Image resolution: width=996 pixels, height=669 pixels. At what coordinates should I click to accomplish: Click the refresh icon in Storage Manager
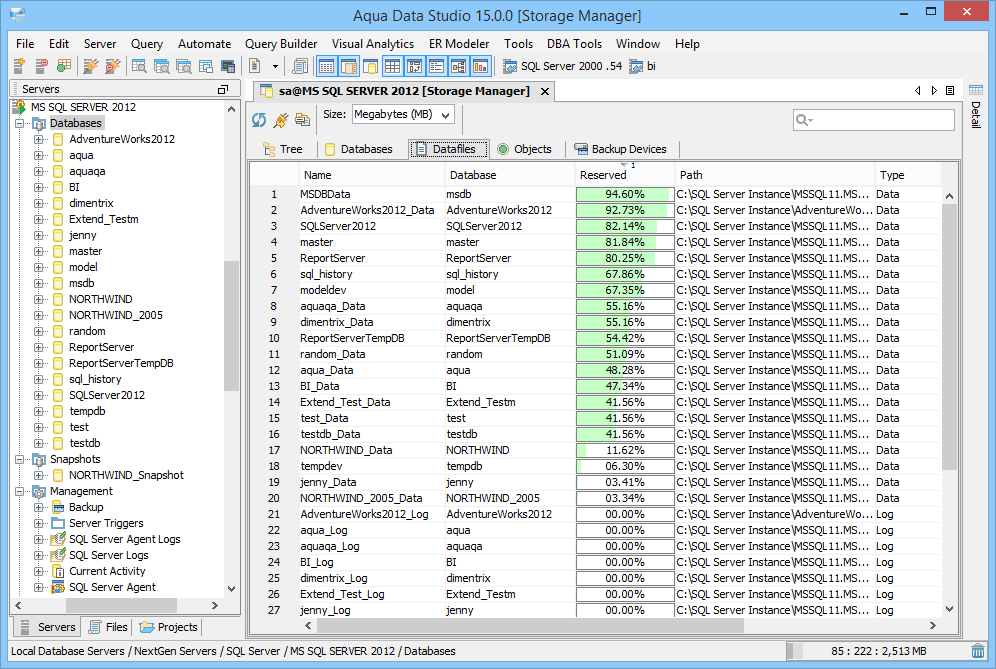pyautogui.click(x=259, y=119)
